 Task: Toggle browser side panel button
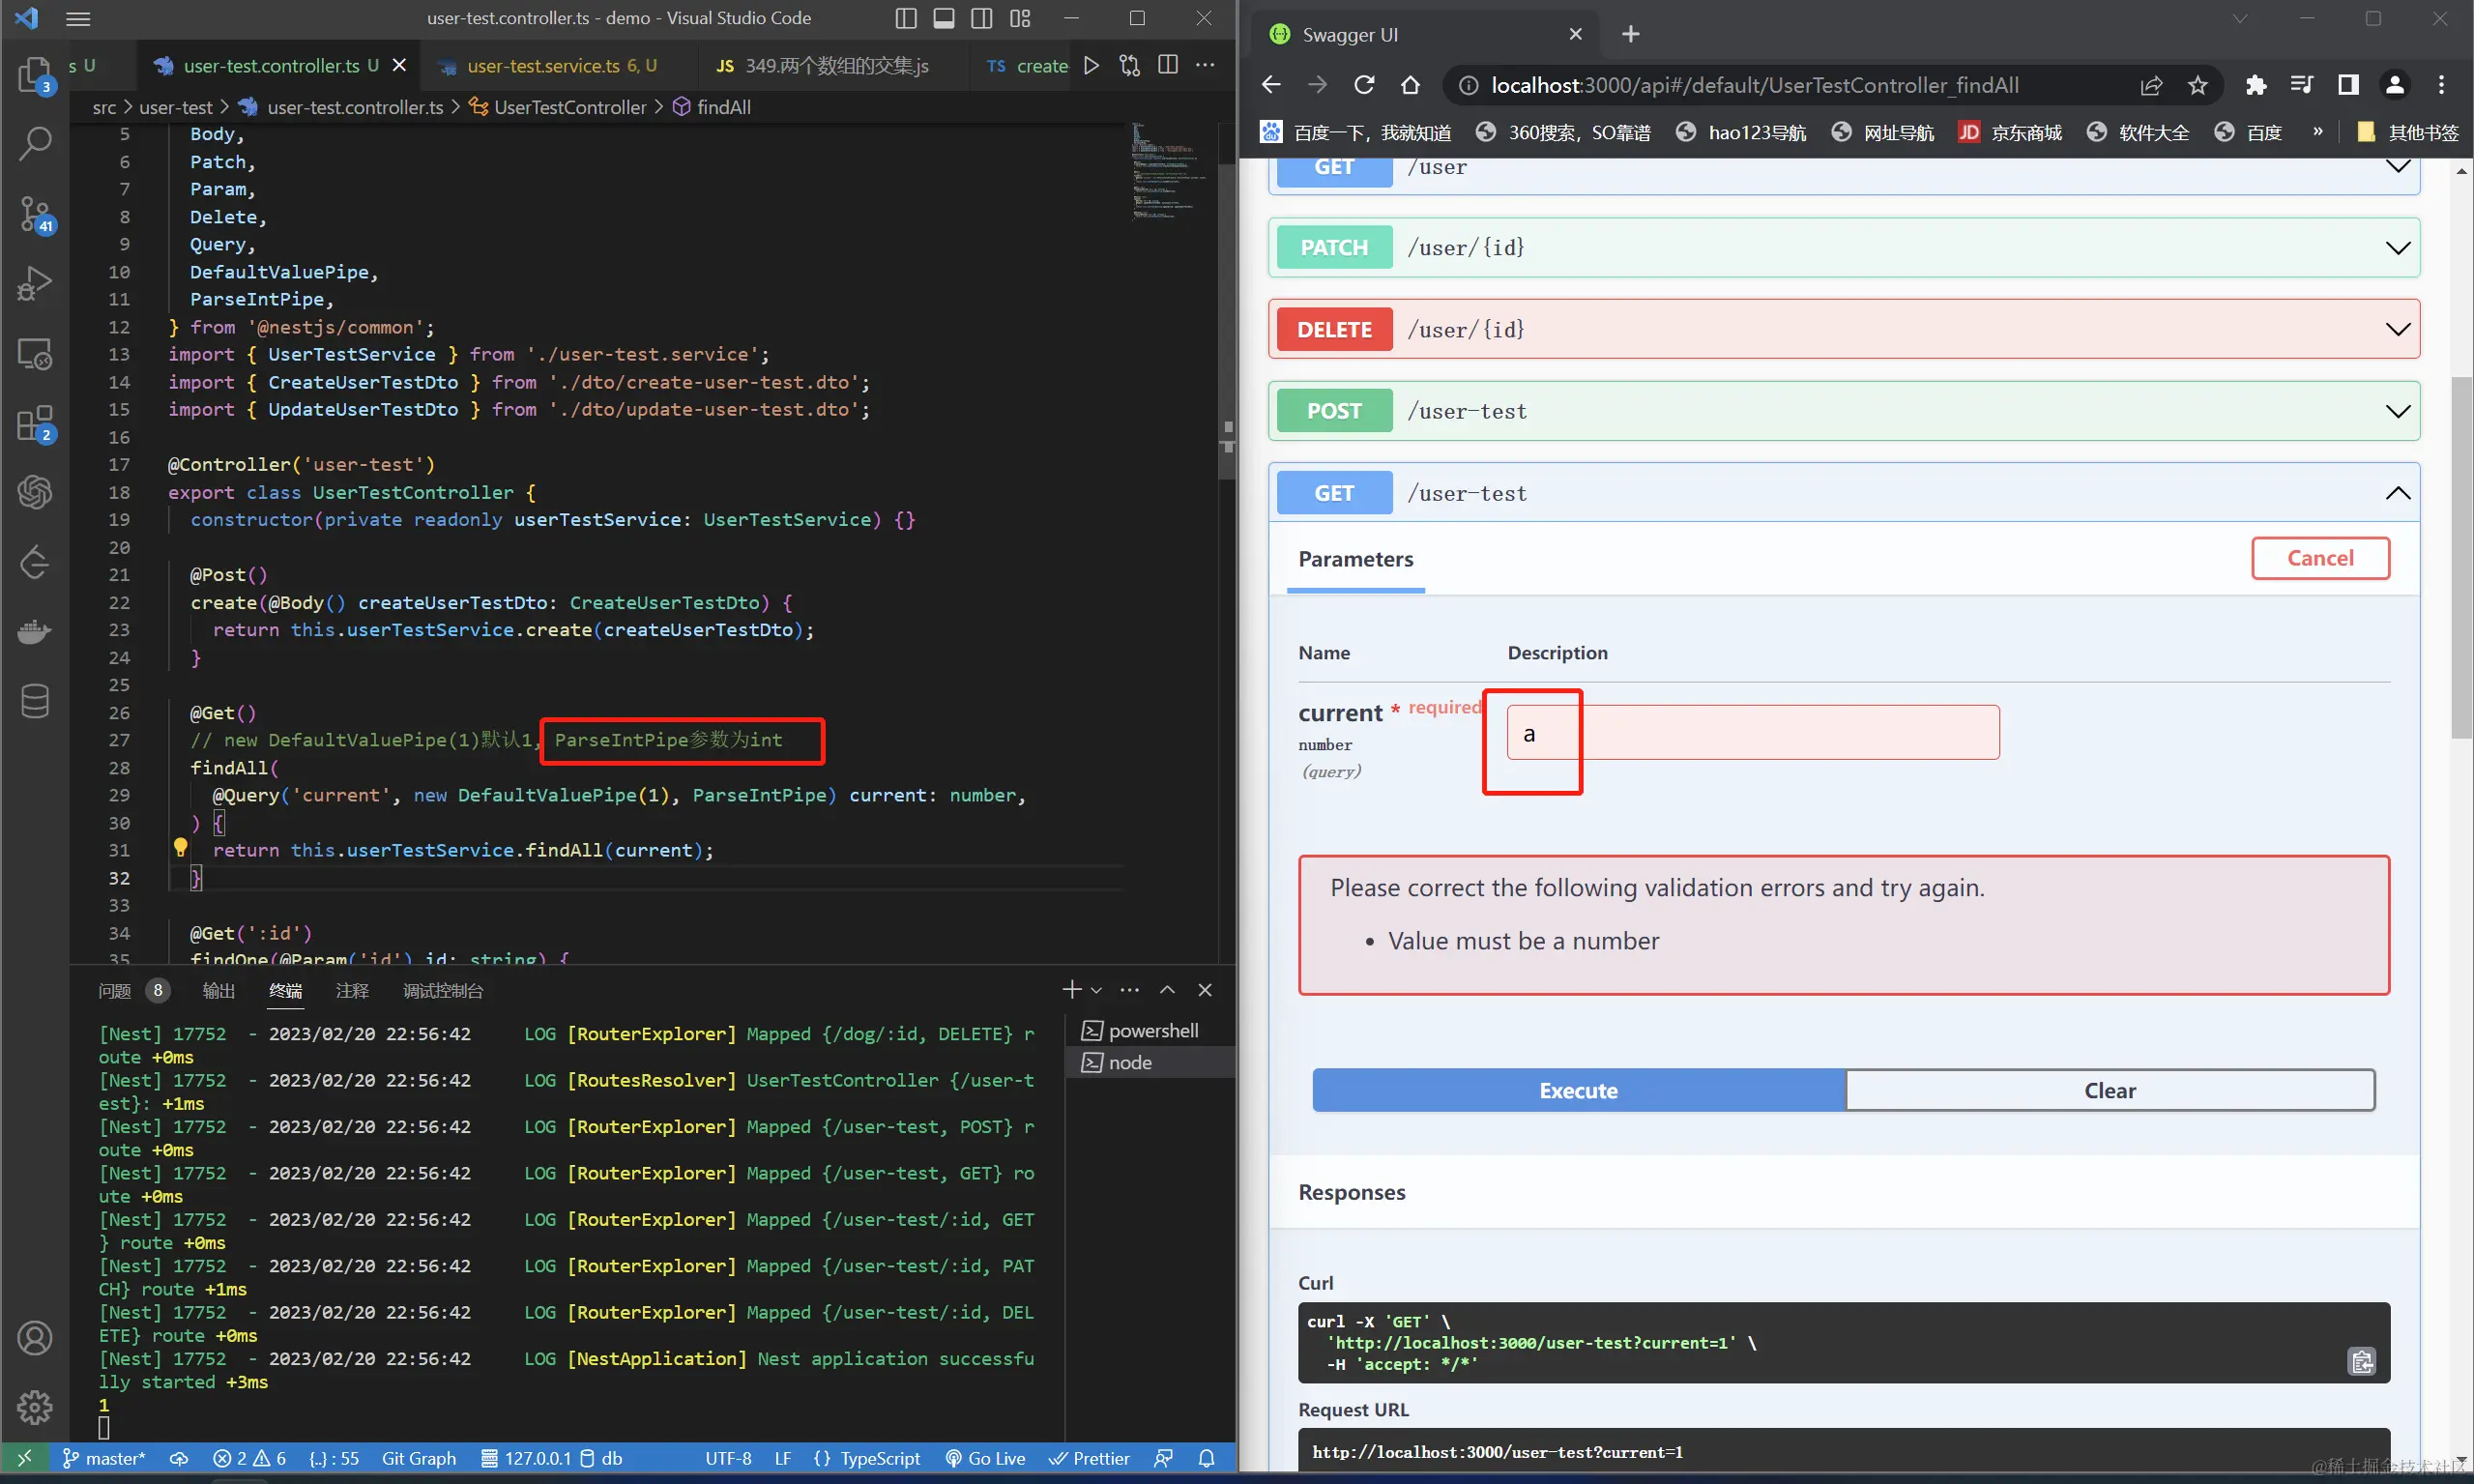(x=2348, y=86)
